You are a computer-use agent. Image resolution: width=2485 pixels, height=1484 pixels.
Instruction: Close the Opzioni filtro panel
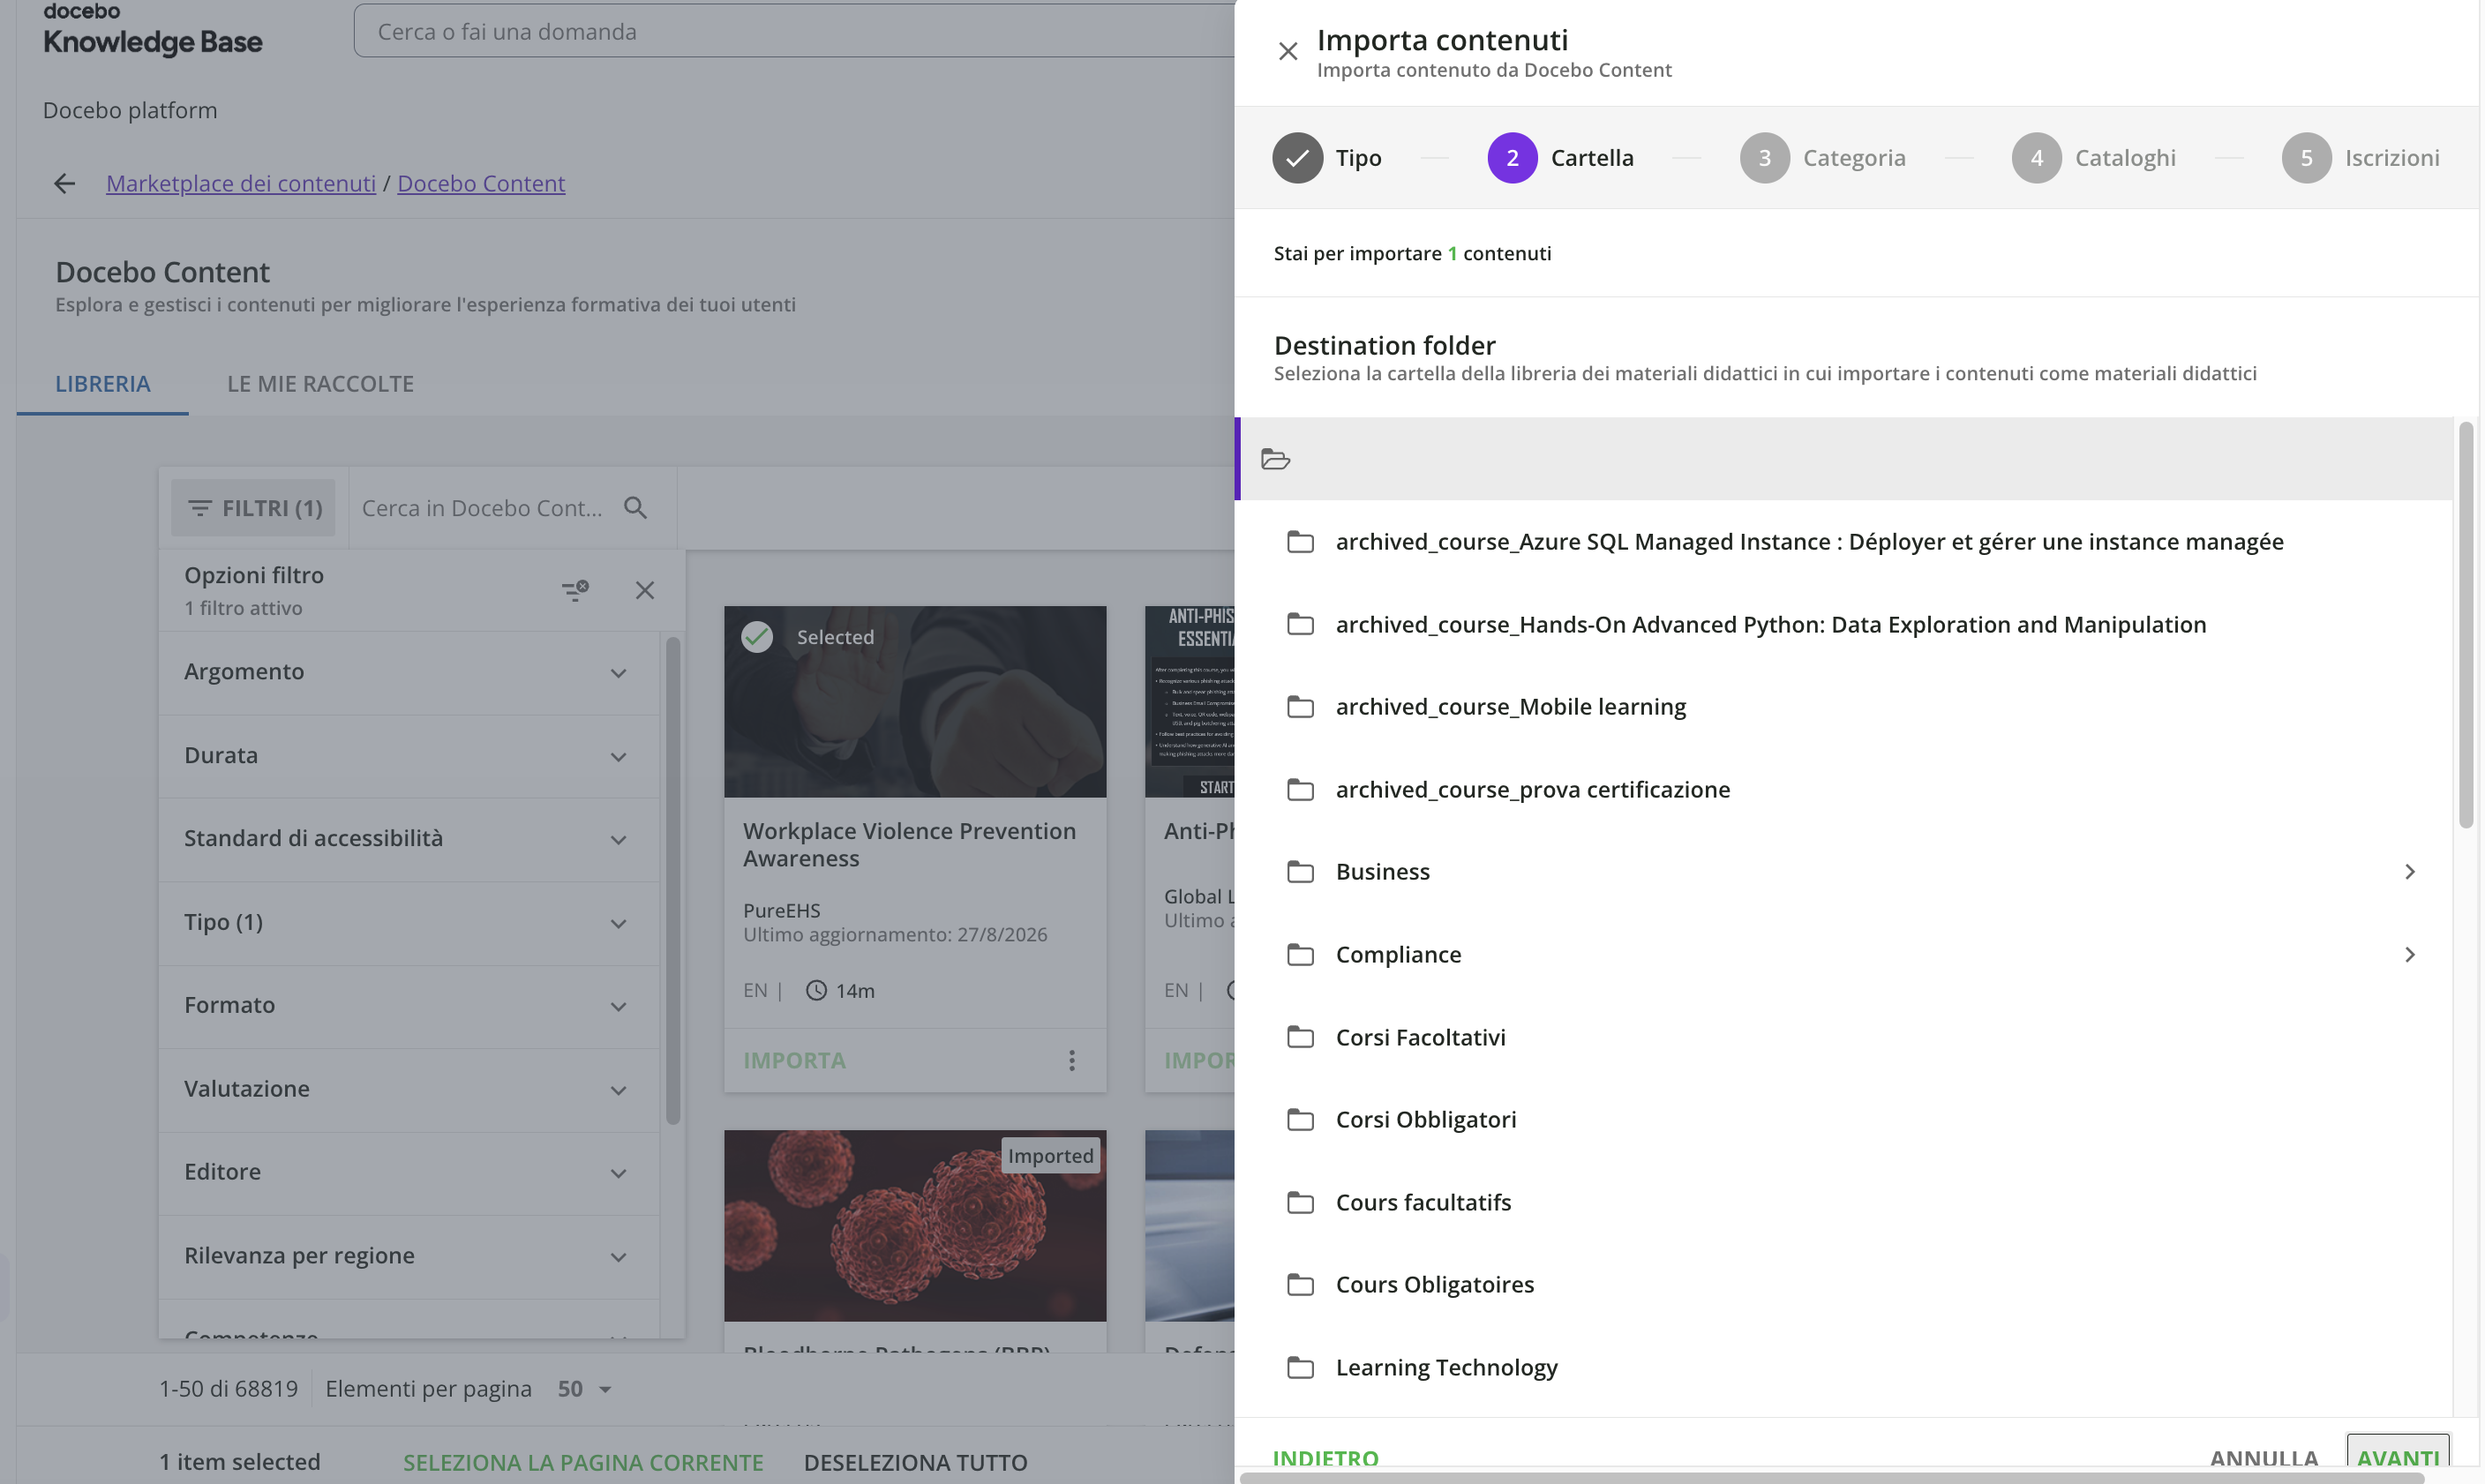[645, 590]
